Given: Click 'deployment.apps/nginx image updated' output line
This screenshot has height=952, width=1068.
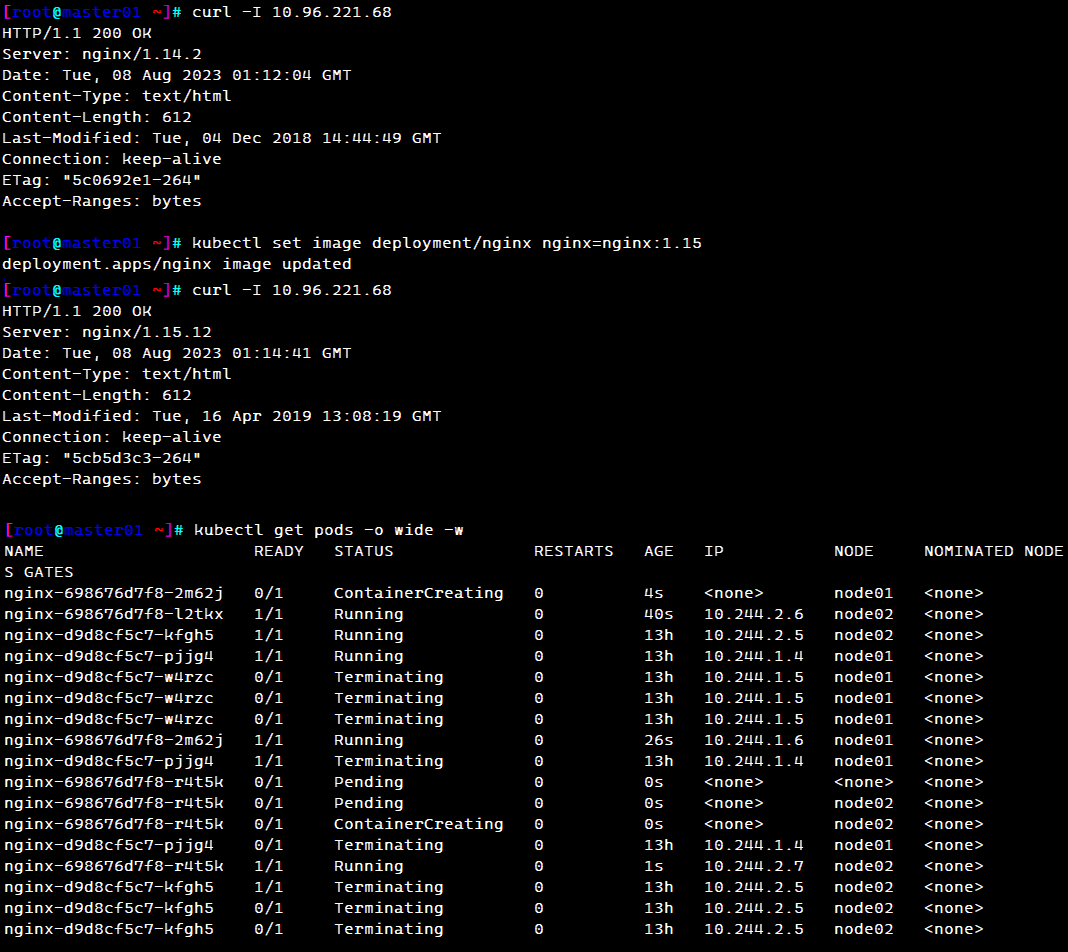Looking at the screenshot, I should coord(177,264).
